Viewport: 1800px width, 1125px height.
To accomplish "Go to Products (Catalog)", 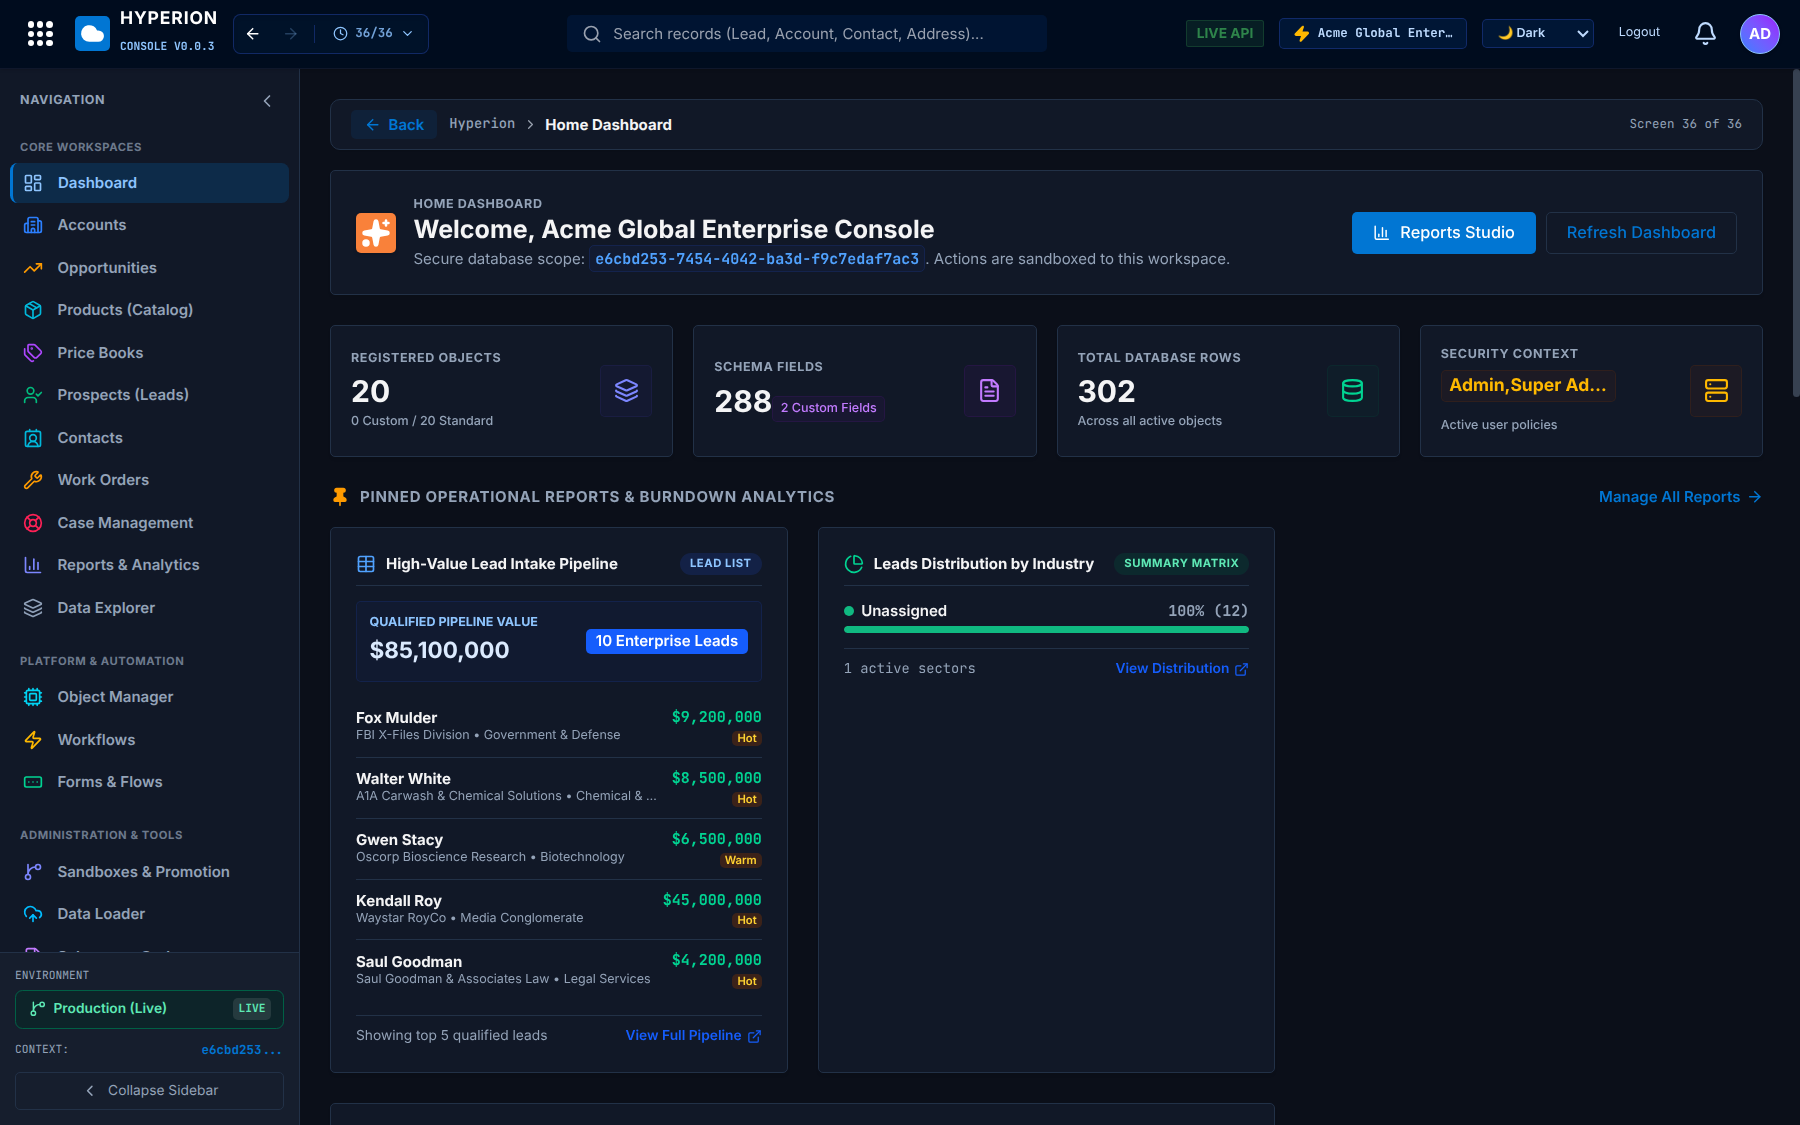I will coord(149,310).
